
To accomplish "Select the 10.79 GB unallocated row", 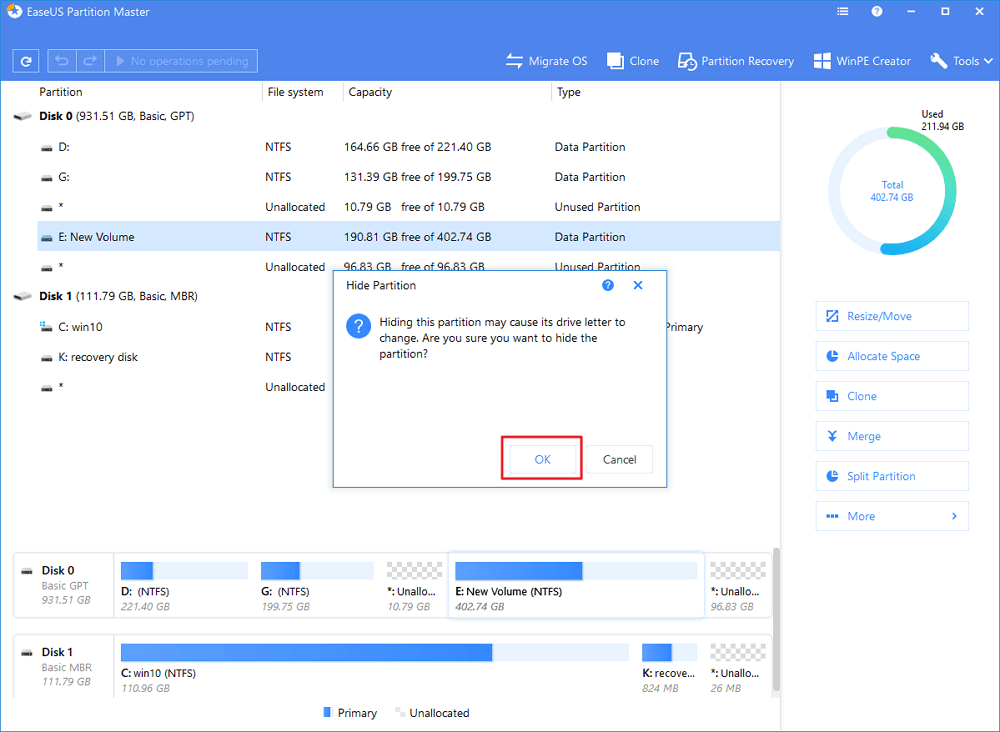I will [x=408, y=207].
